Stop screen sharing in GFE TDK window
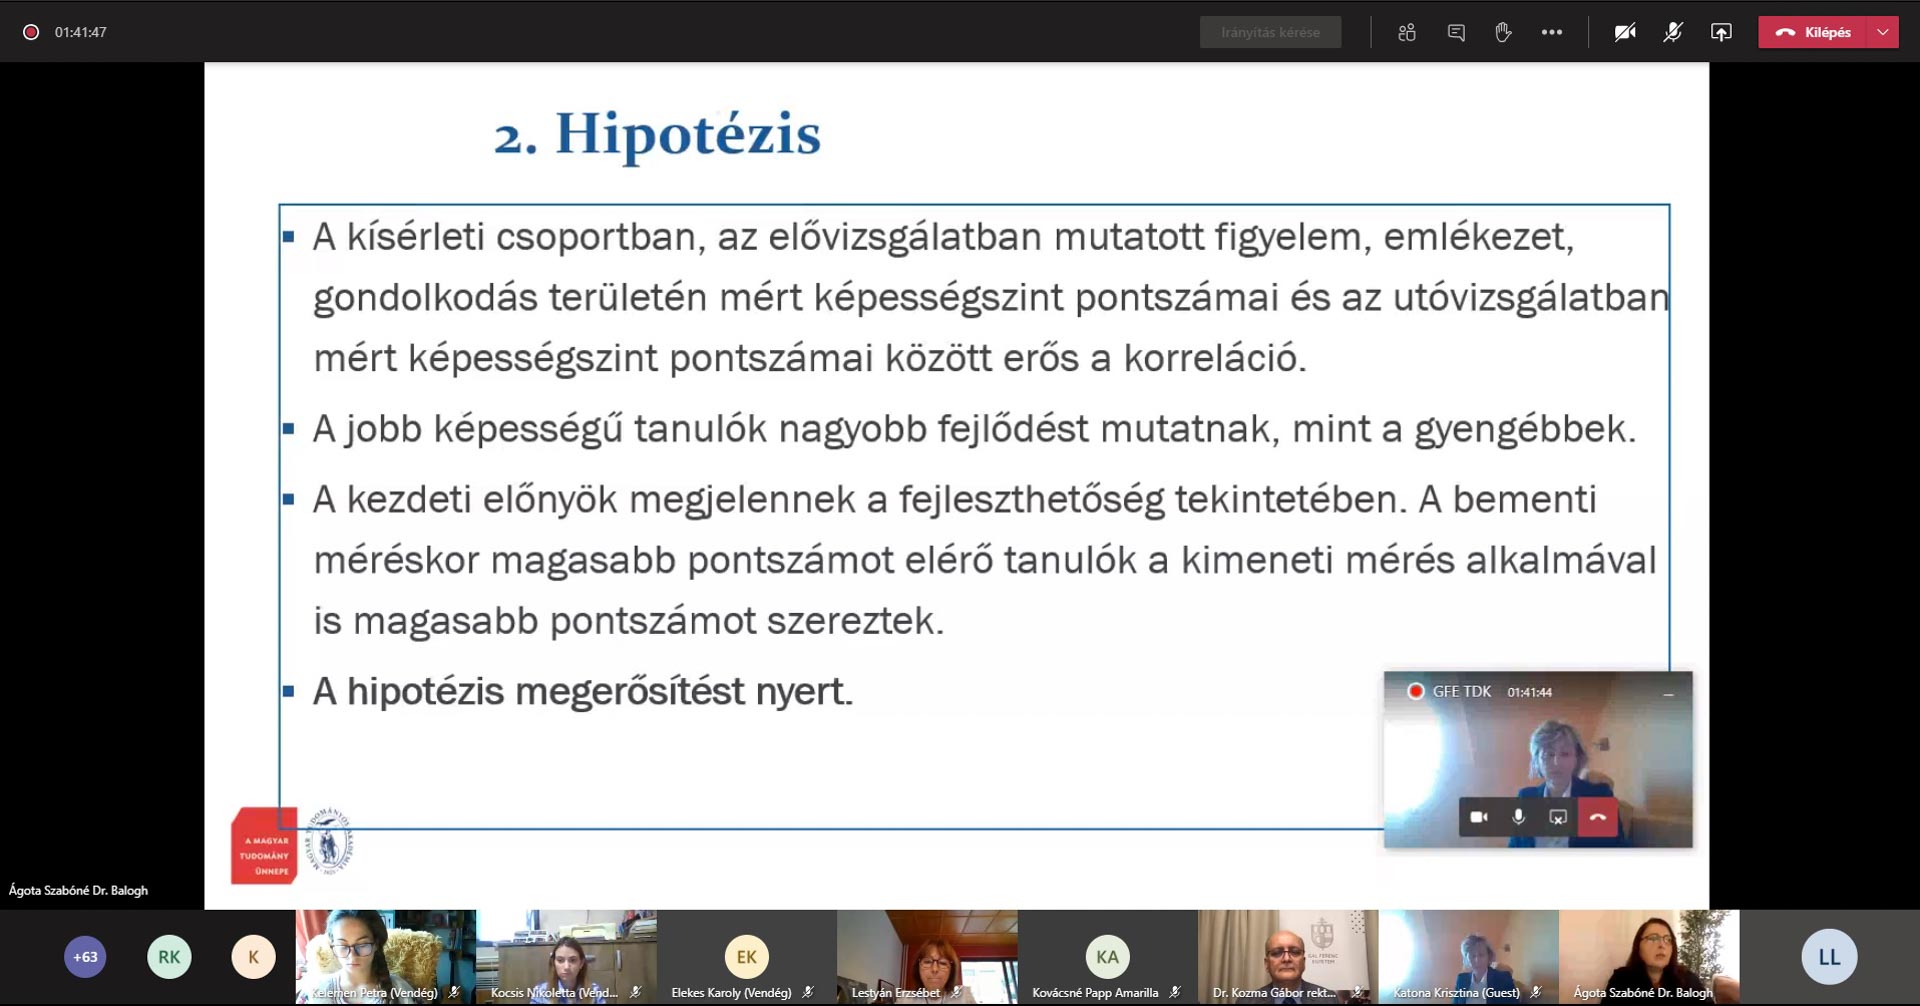 (1558, 817)
